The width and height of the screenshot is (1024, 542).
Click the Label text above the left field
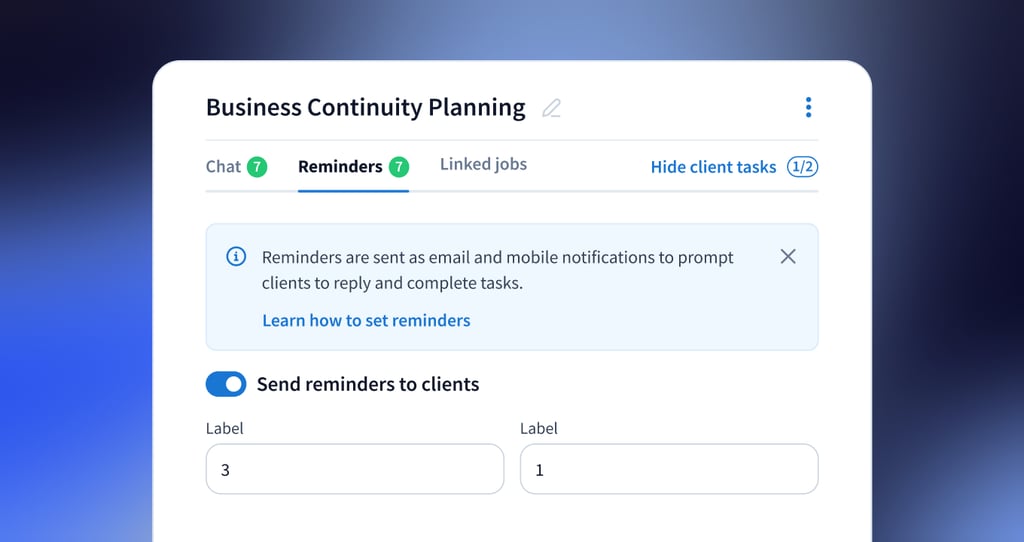[224, 428]
